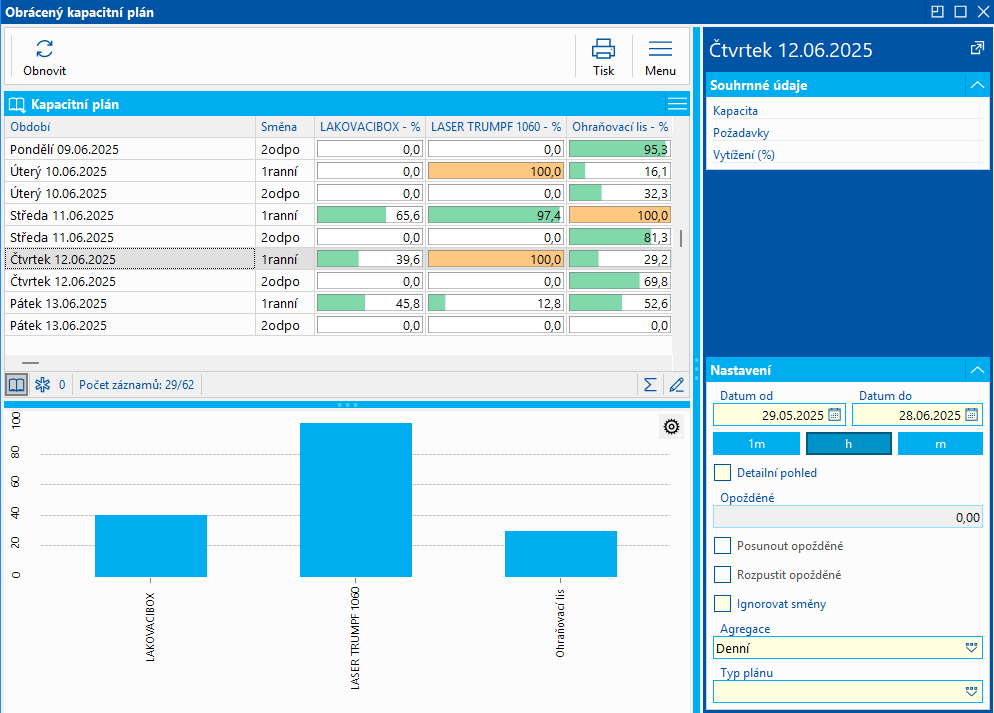The width and height of the screenshot is (994, 713).
Task: Click the LAKOVACIBOX chart bar
Action: tap(151, 546)
